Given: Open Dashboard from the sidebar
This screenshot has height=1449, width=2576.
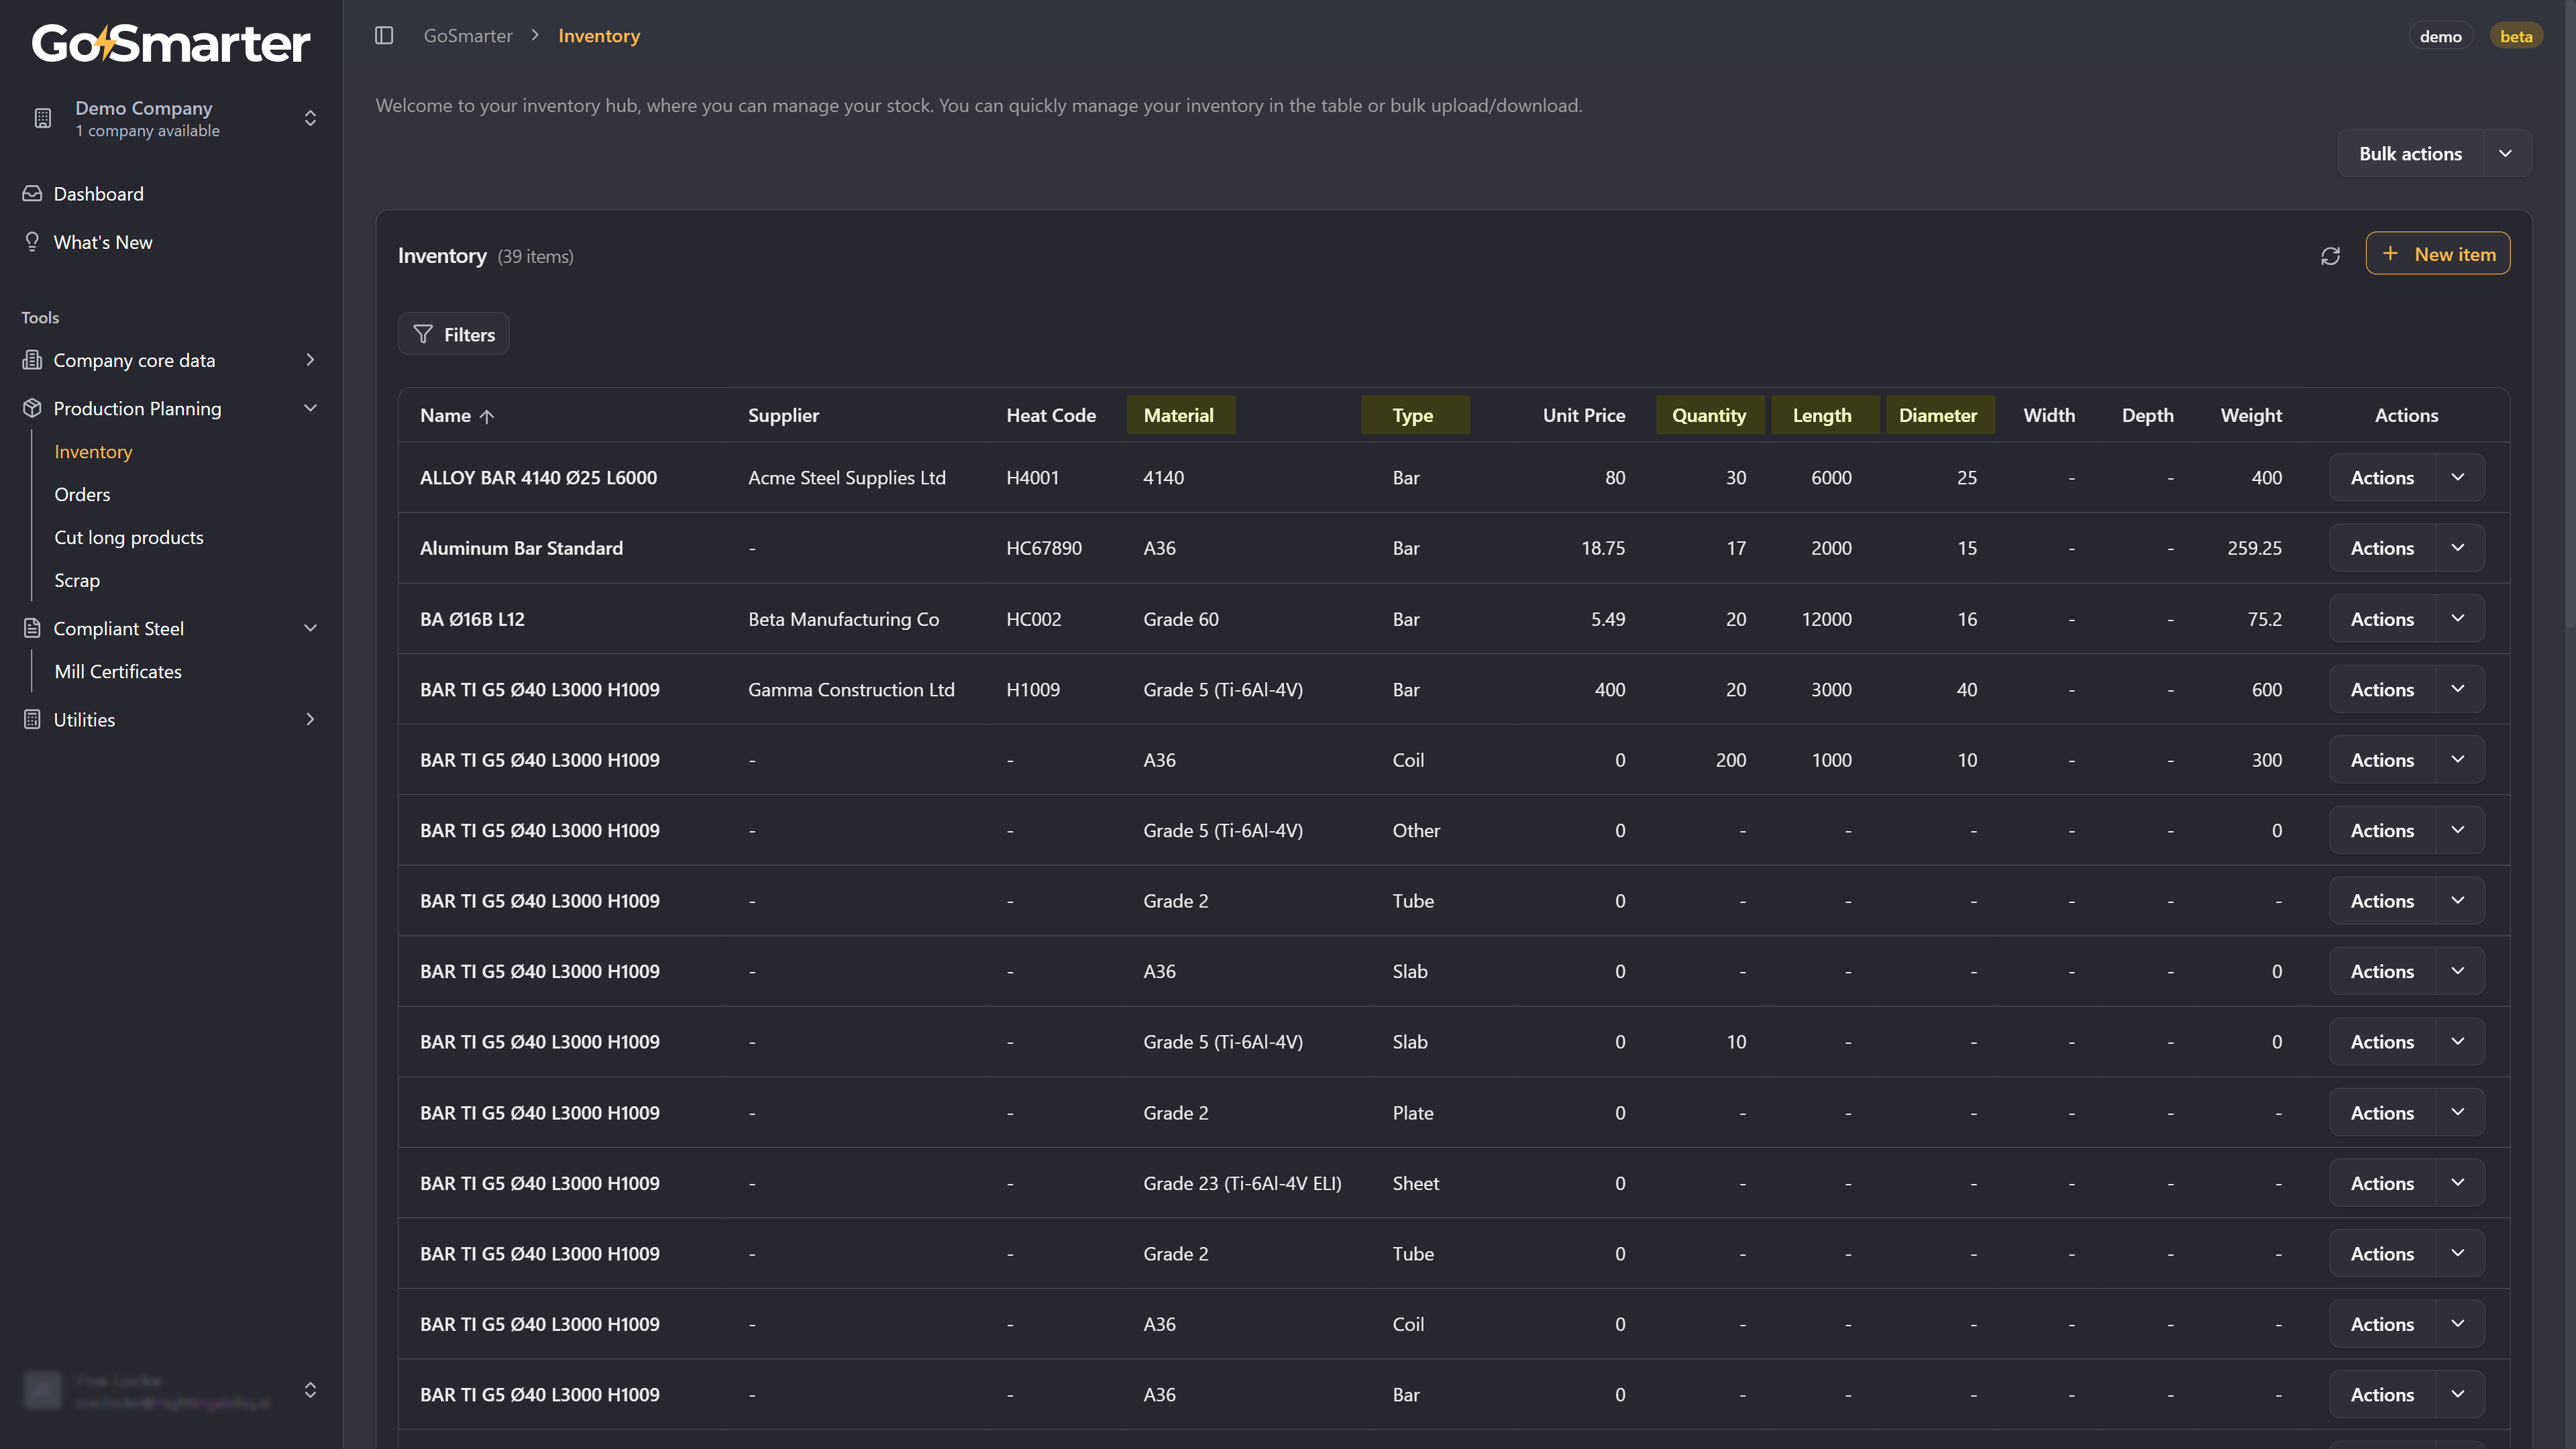Looking at the screenshot, I should pyautogui.click(x=98, y=194).
